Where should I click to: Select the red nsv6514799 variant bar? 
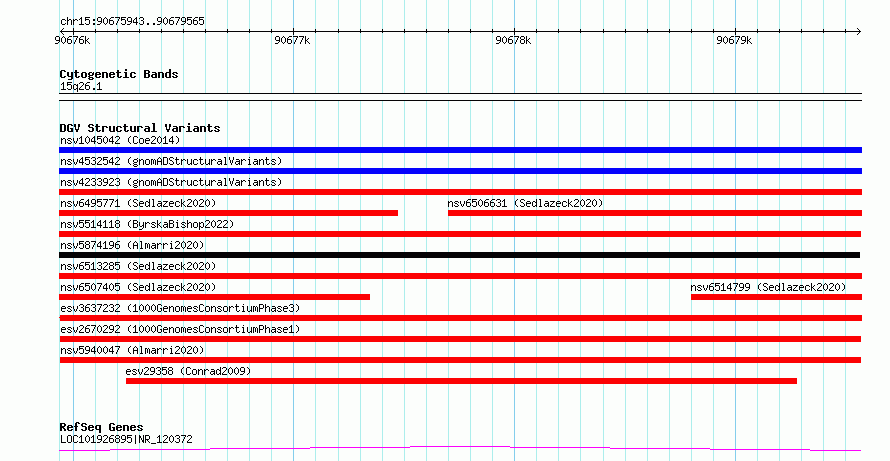tap(776, 297)
